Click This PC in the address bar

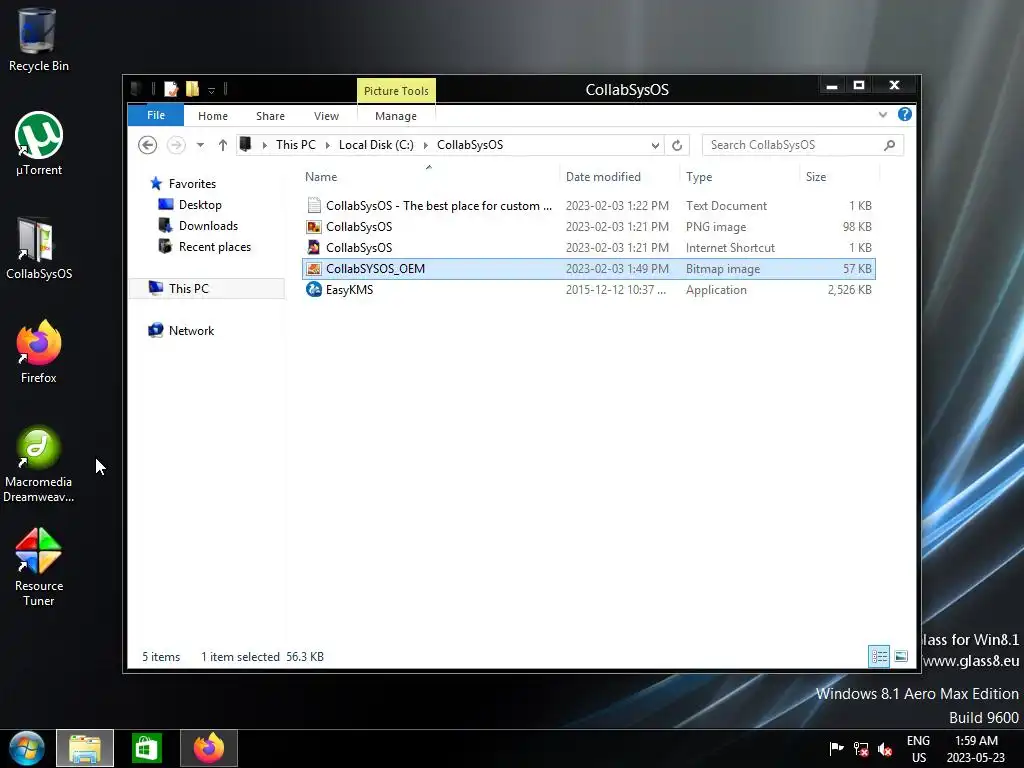(x=296, y=145)
